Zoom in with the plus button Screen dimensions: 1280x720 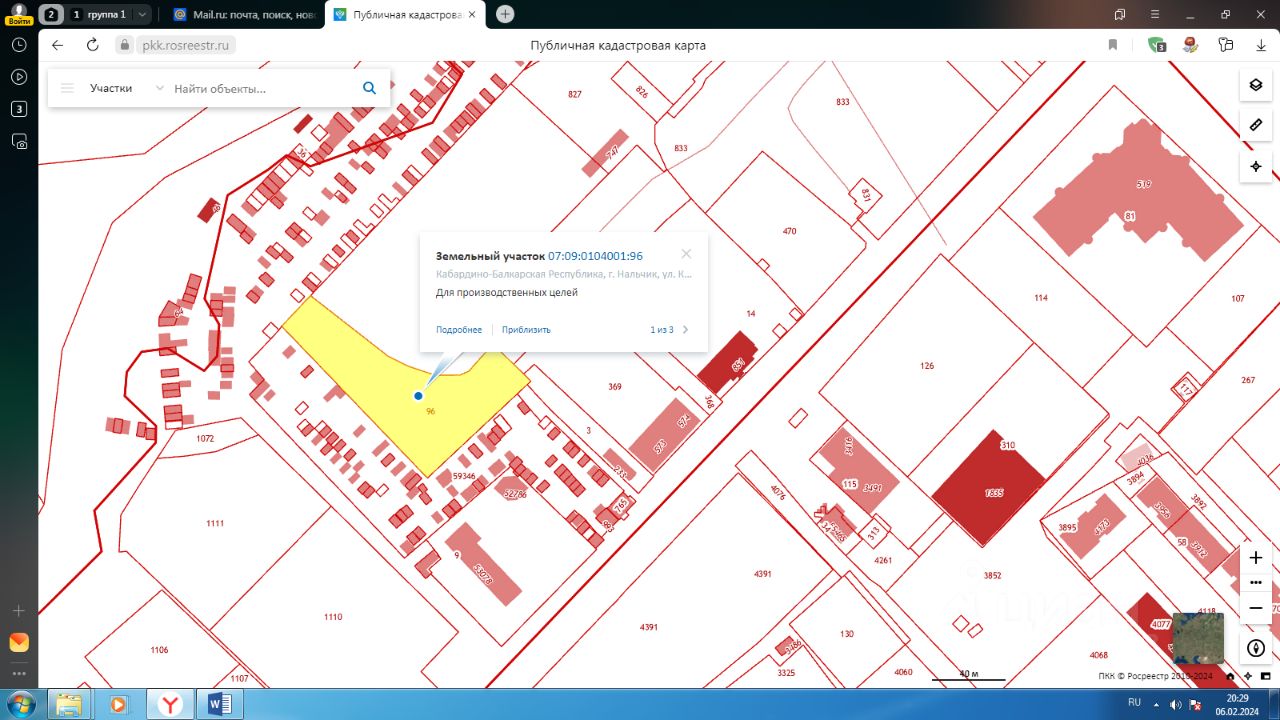point(1256,557)
